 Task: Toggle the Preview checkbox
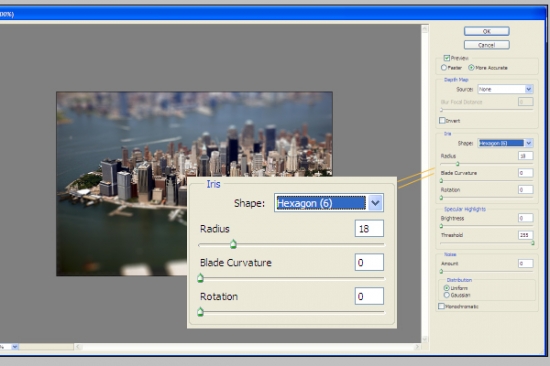[x=447, y=58]
